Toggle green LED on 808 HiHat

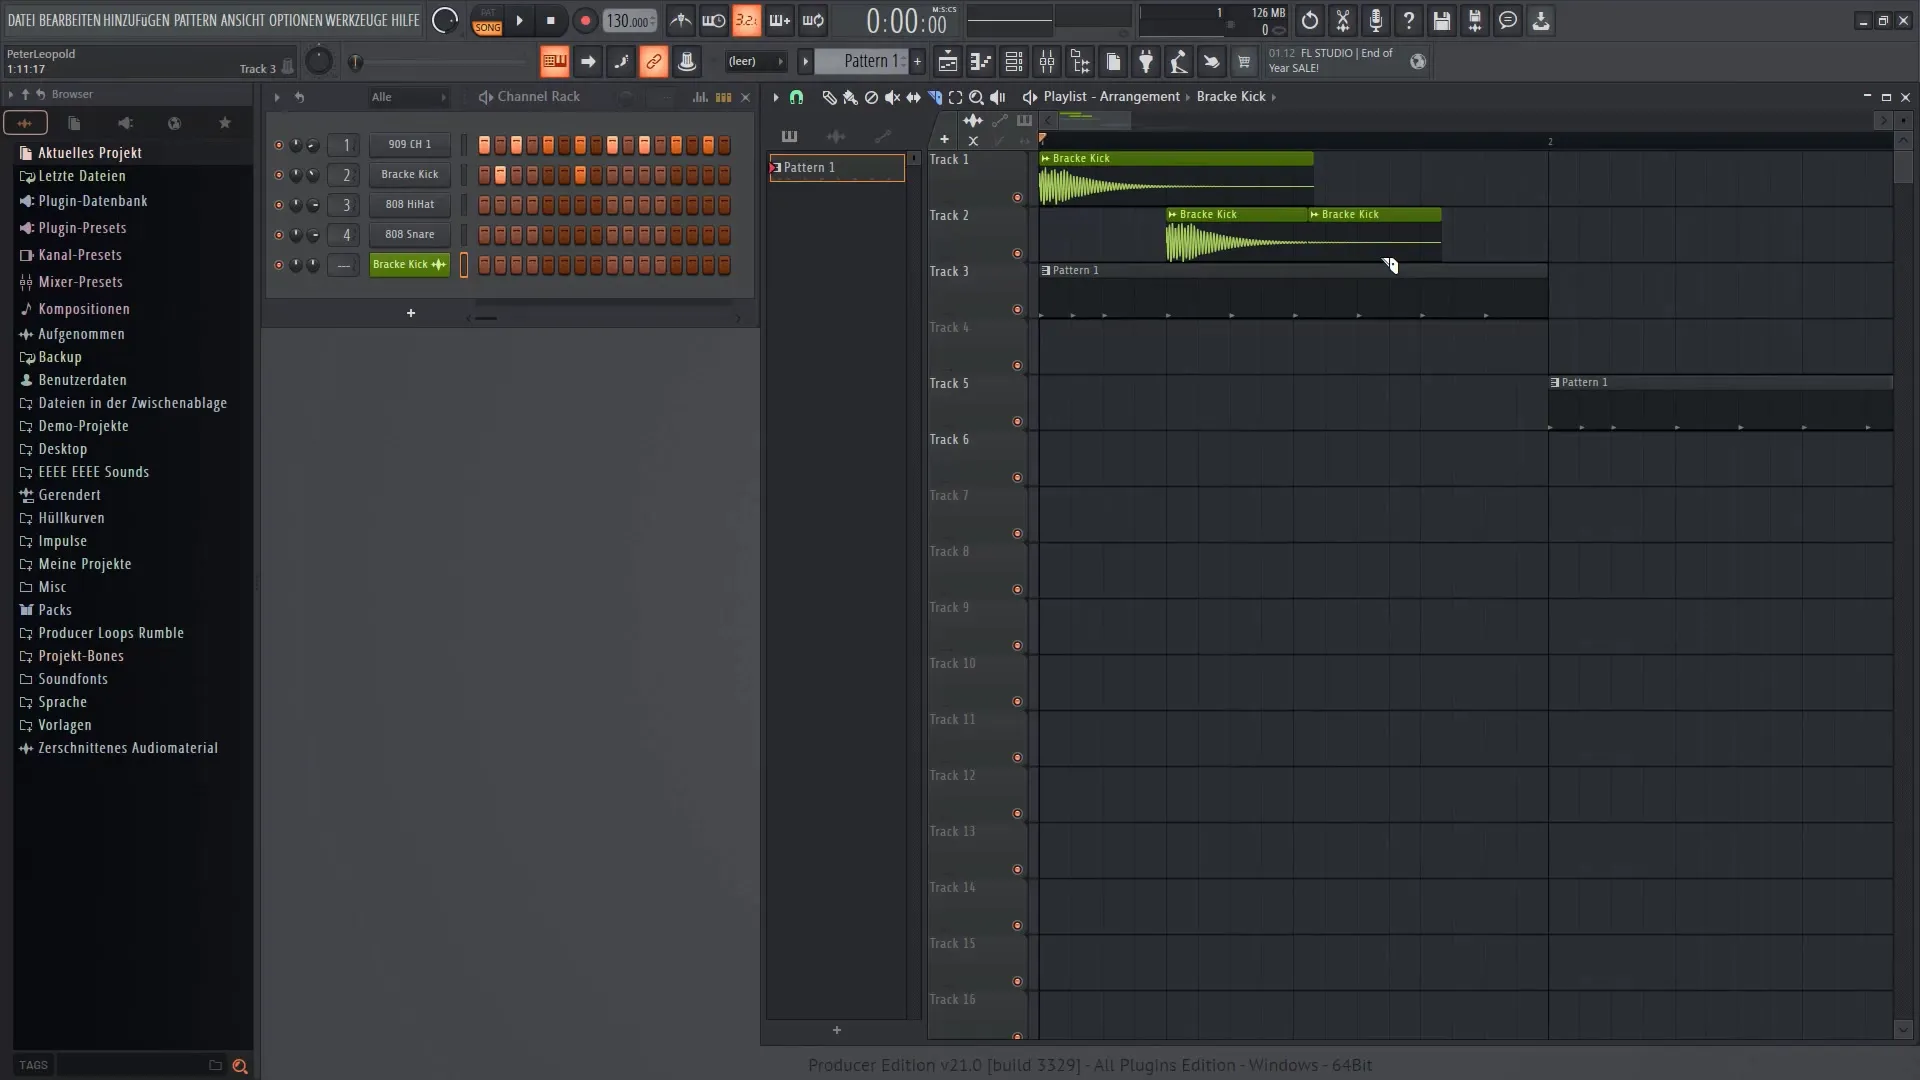tap(276, 203)
